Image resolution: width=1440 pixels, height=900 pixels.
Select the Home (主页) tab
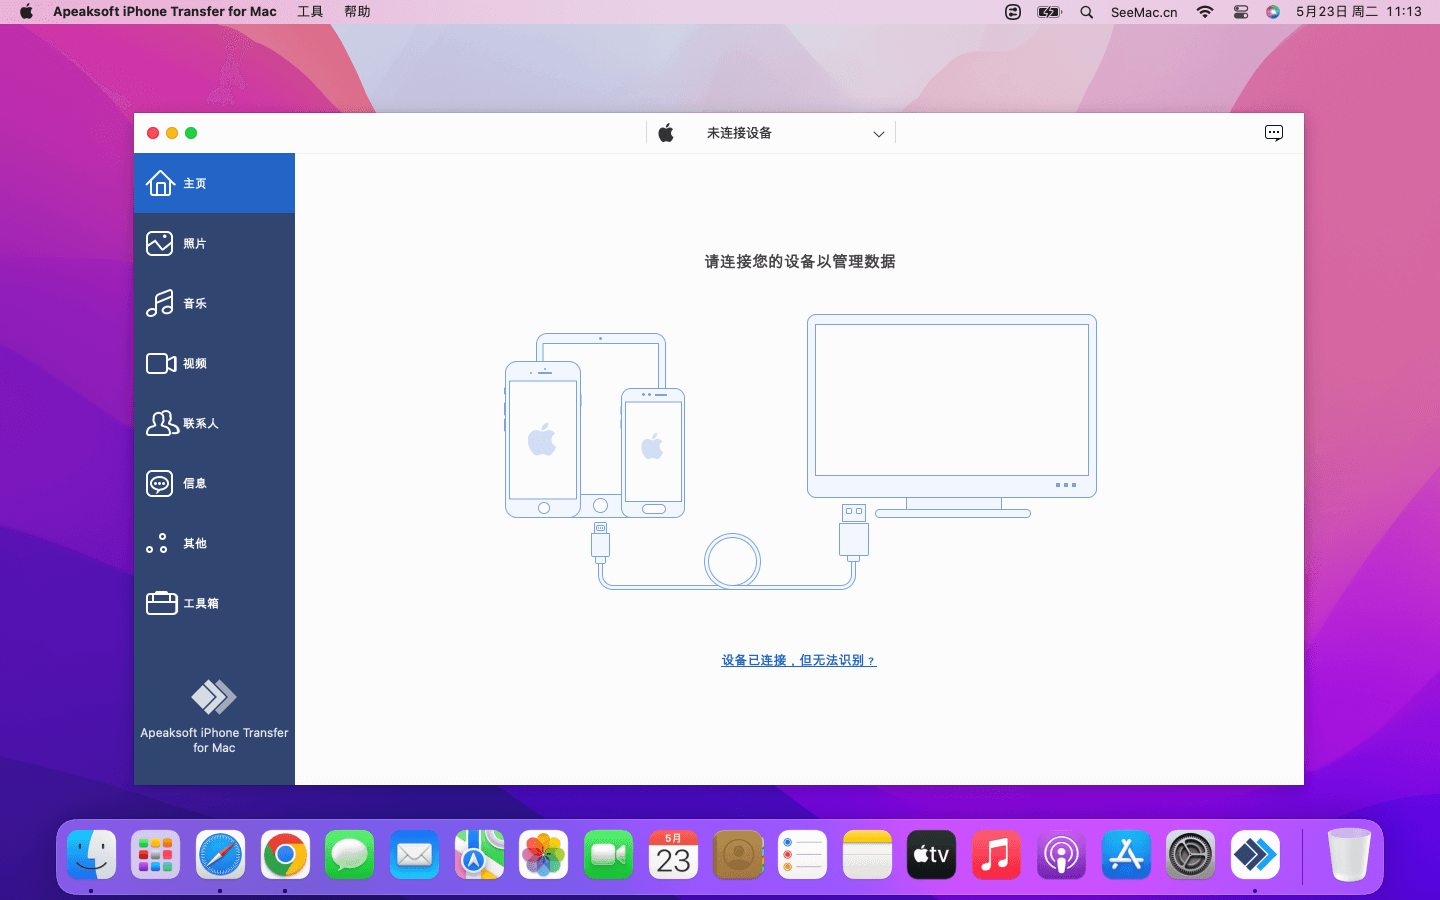point(194,184)
